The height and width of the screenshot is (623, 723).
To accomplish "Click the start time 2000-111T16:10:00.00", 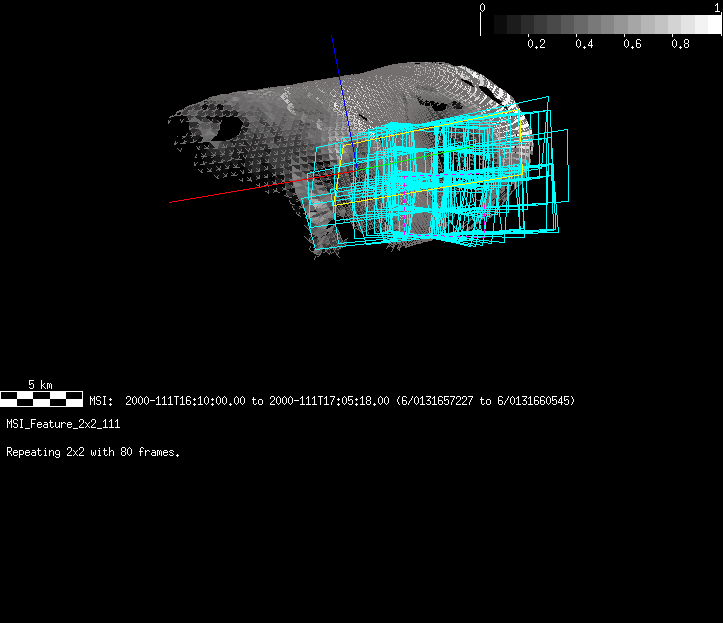I will tap(186, 401).
